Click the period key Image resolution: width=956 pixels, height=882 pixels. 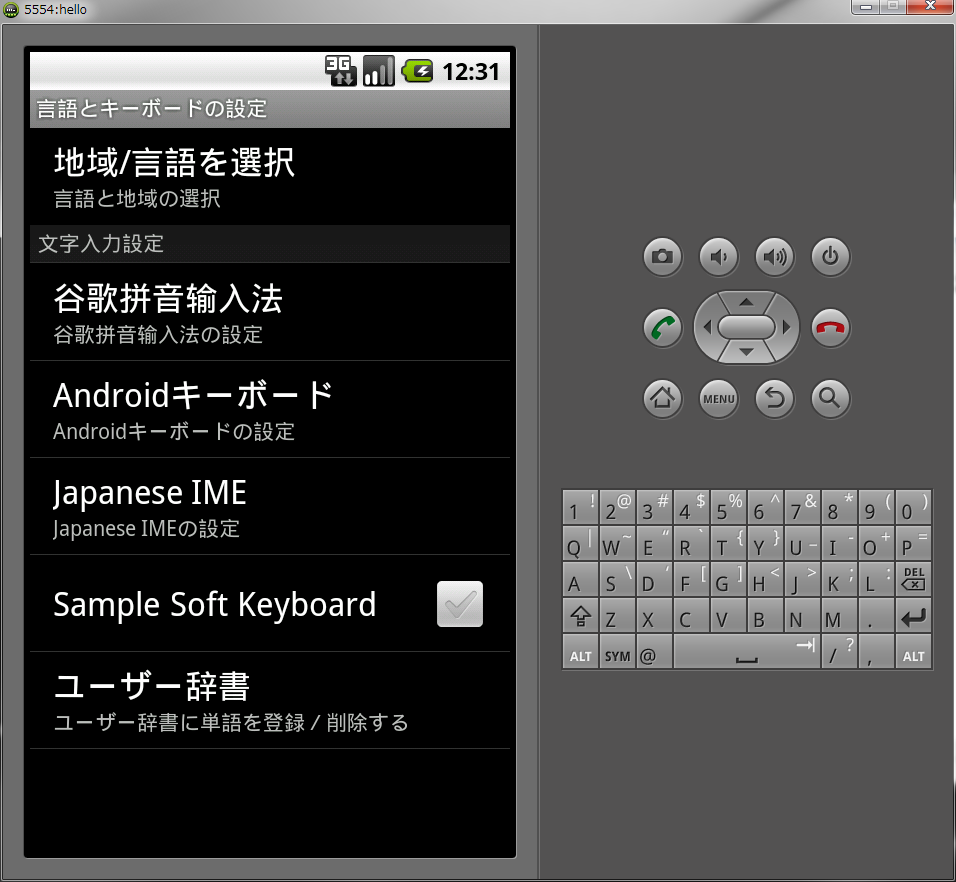(x=876, y=615)
